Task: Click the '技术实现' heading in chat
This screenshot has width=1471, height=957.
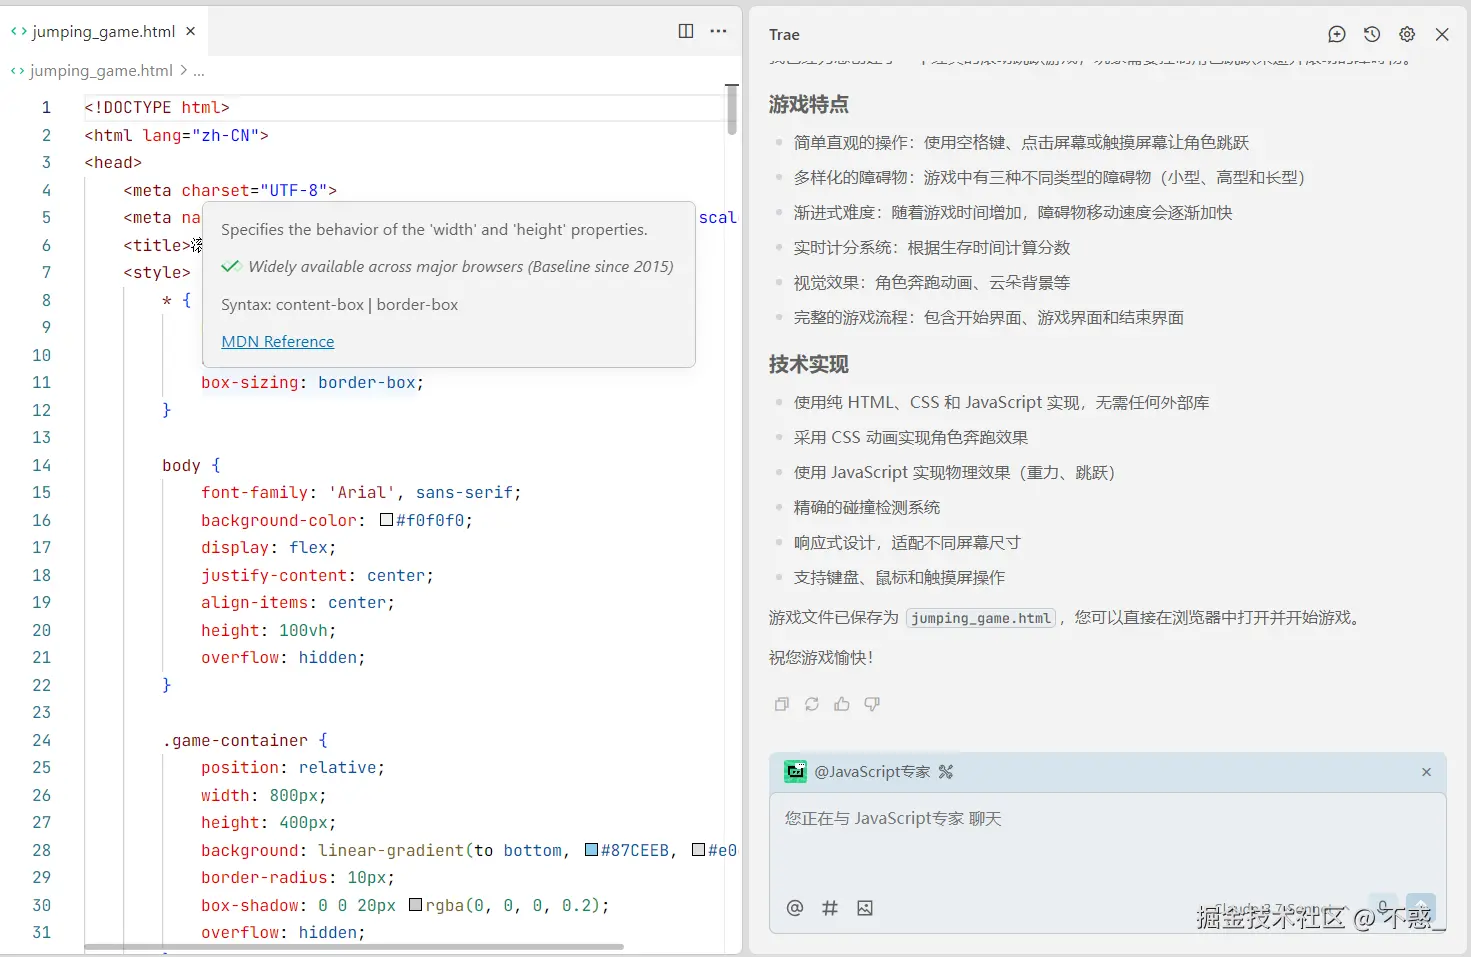Action: click(809, 364)
